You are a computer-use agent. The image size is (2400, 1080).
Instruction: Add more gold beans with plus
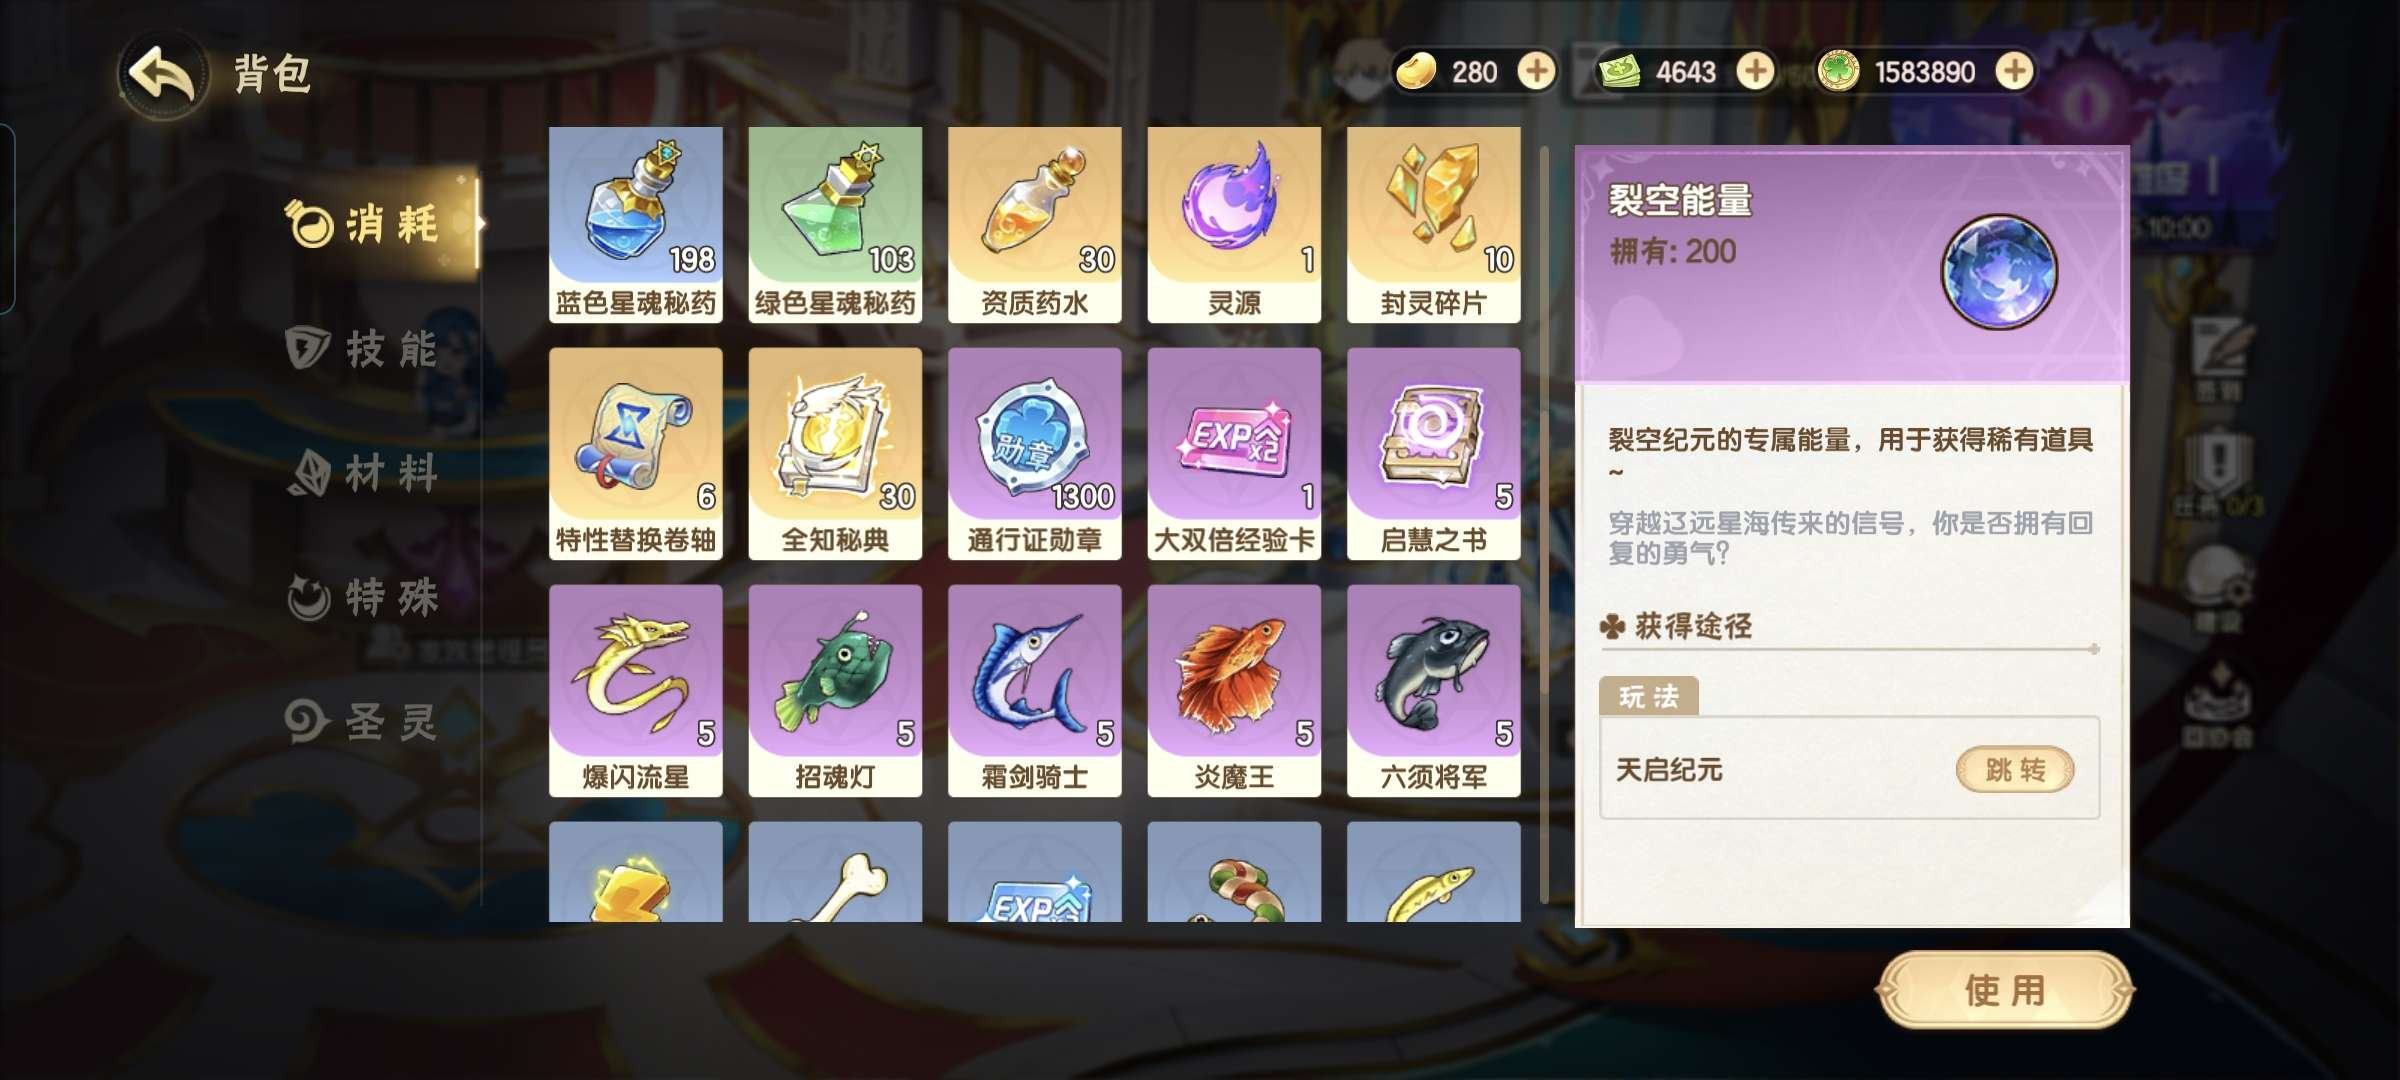(x=1536, y=72)
